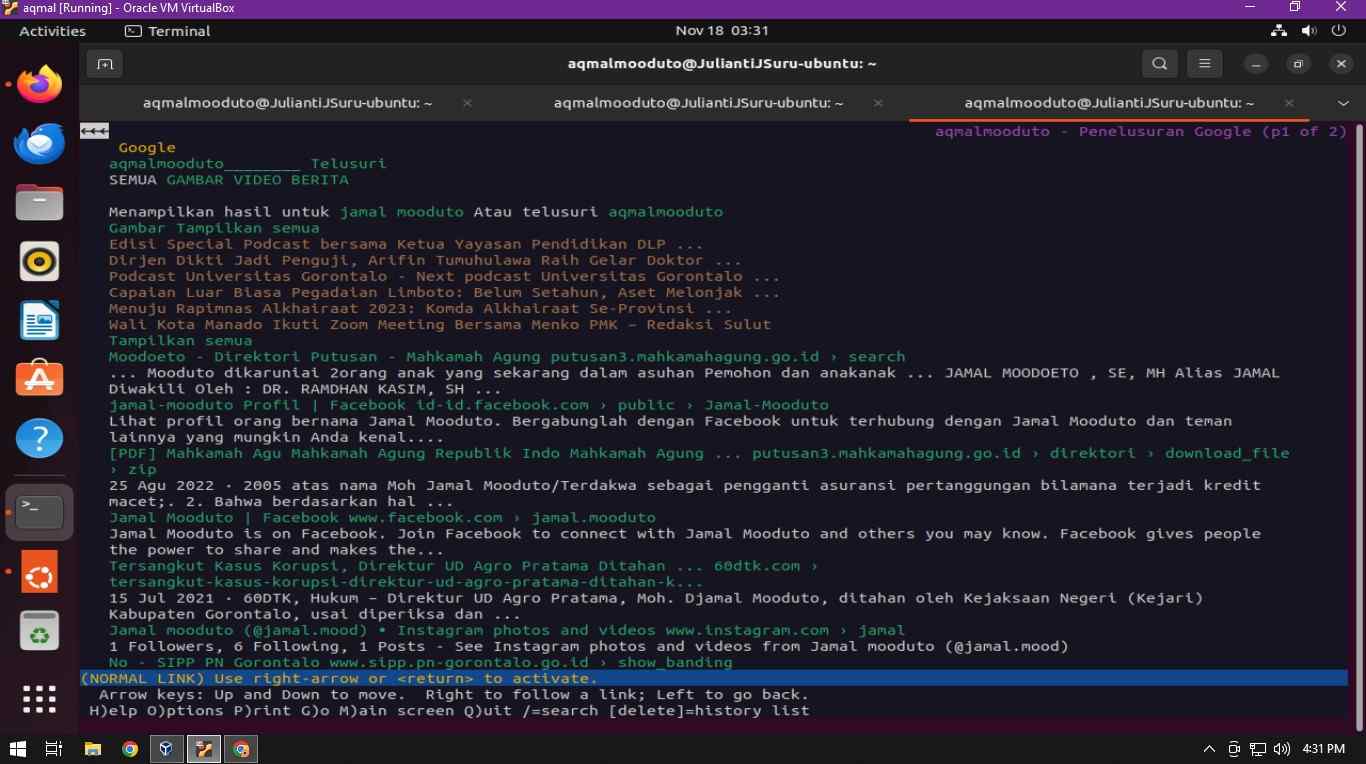Show hidden Windows tray icons chevron

[1209, 748]
